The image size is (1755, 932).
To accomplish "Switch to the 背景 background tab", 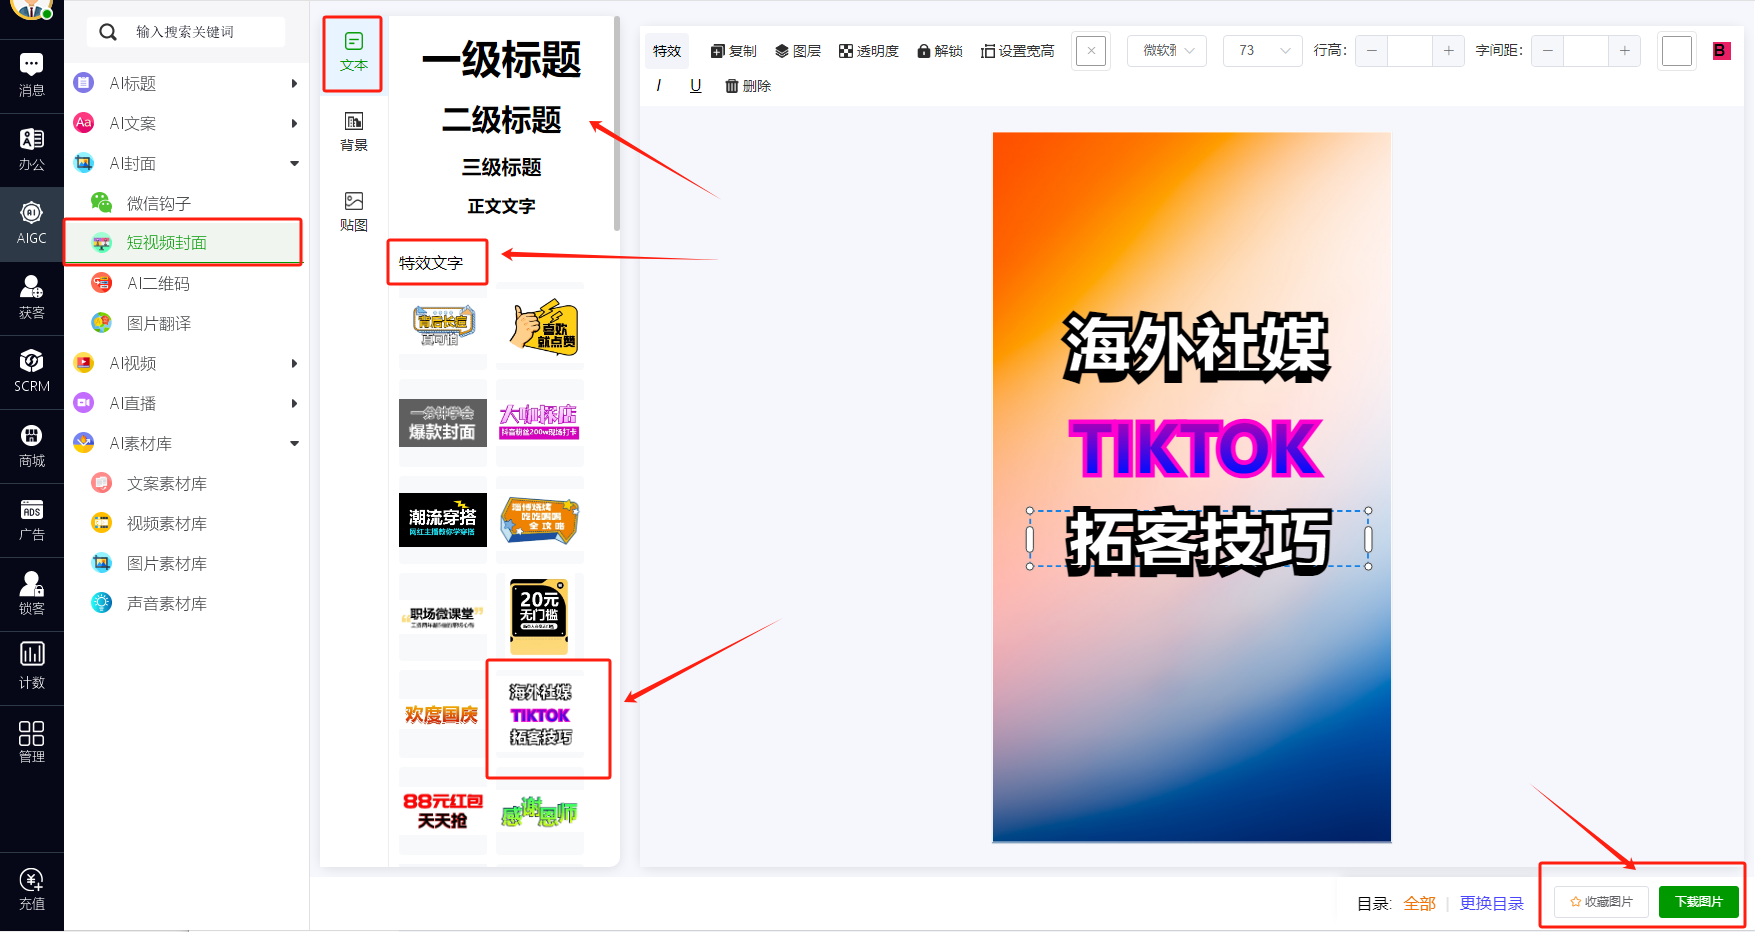I will (353, 131).
